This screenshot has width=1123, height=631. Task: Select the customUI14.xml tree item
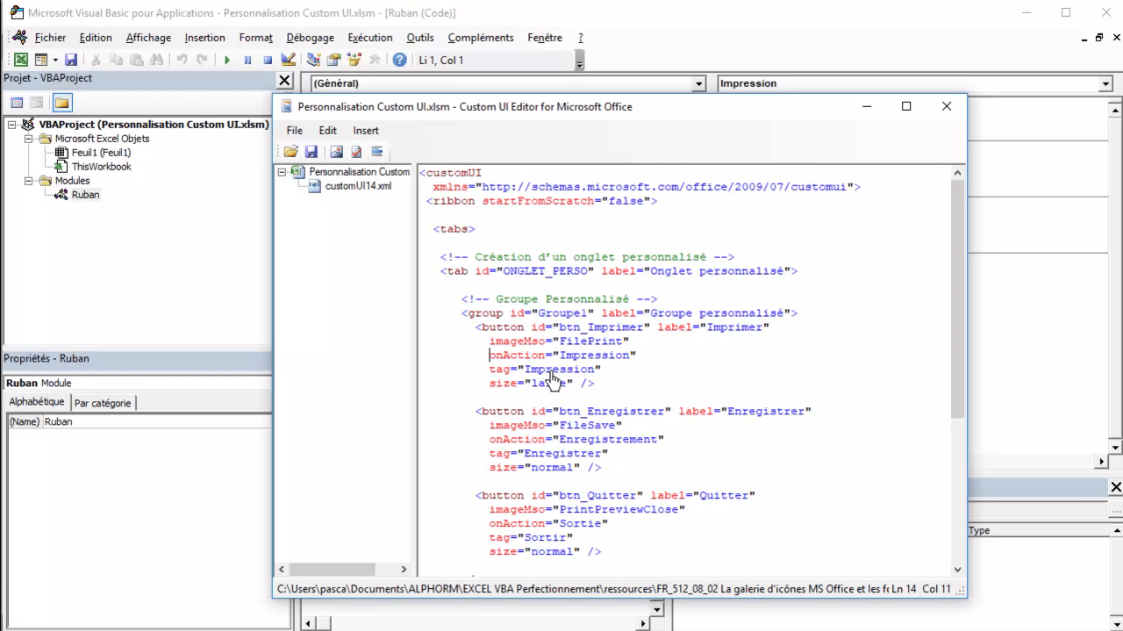click(359, 184)
